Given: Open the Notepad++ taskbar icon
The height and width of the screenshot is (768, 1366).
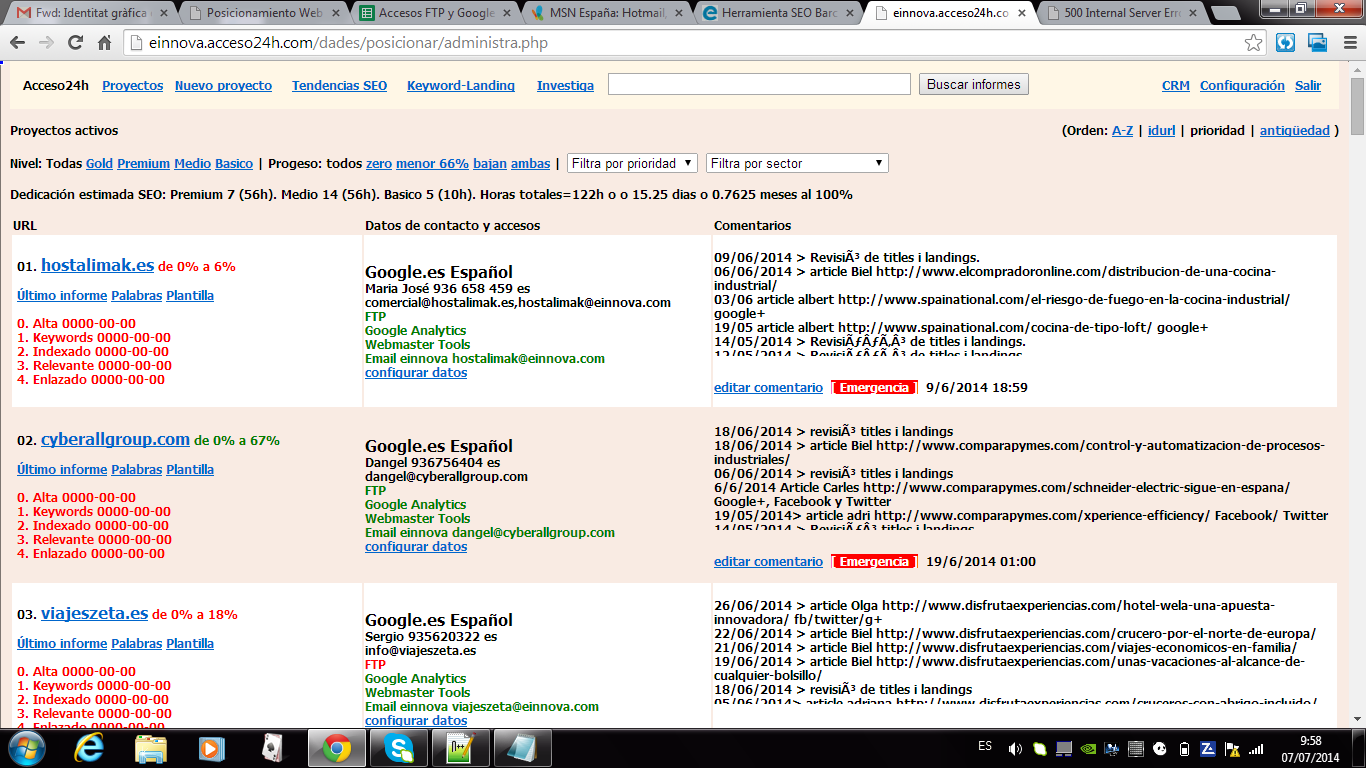Looking at the screenshot, I should [460, 748].
